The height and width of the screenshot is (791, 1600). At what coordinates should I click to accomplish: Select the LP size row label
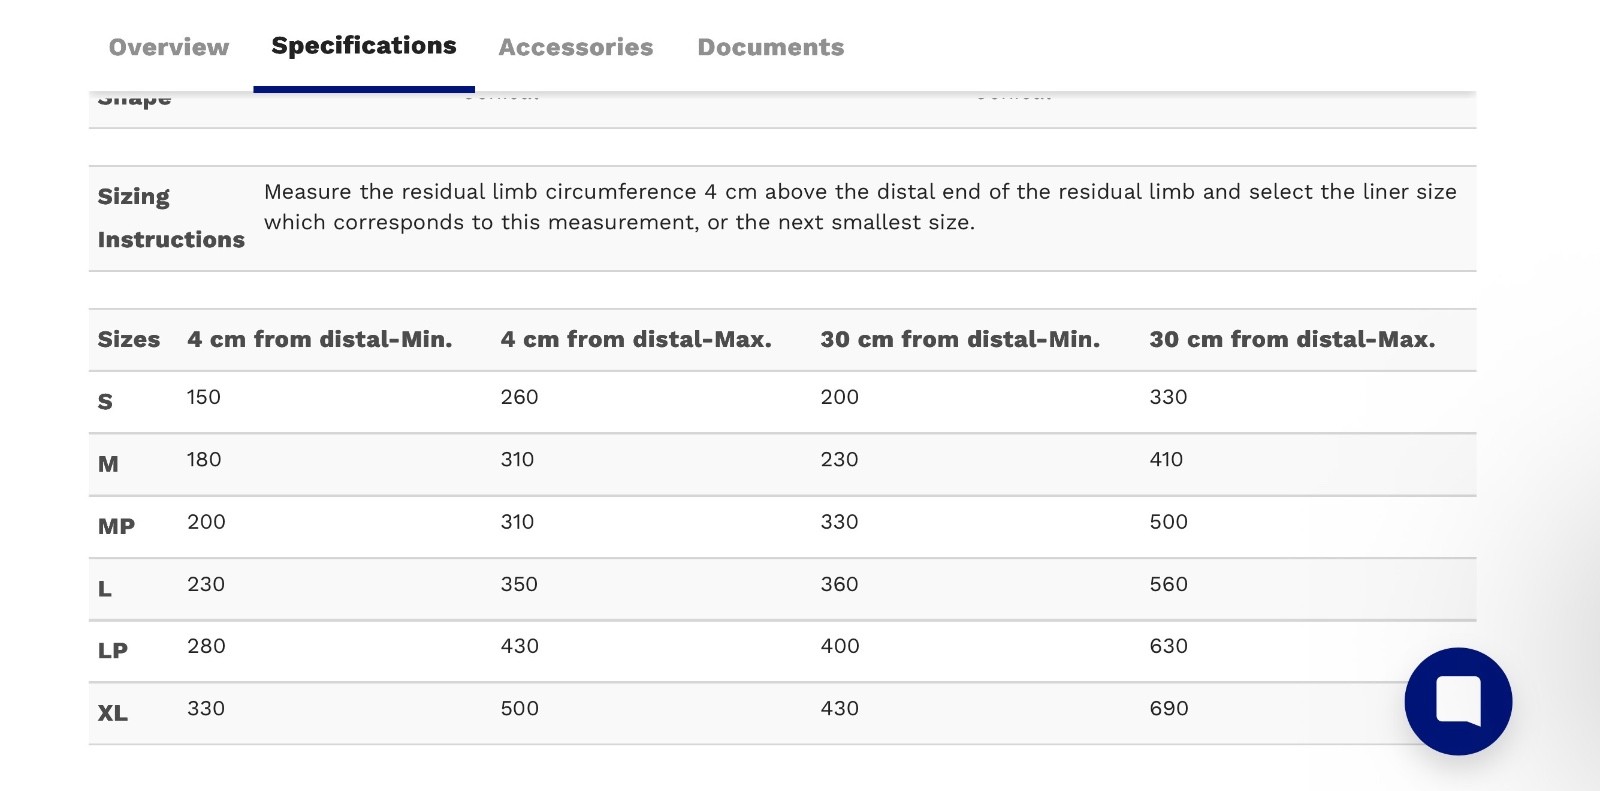(113, 651)
